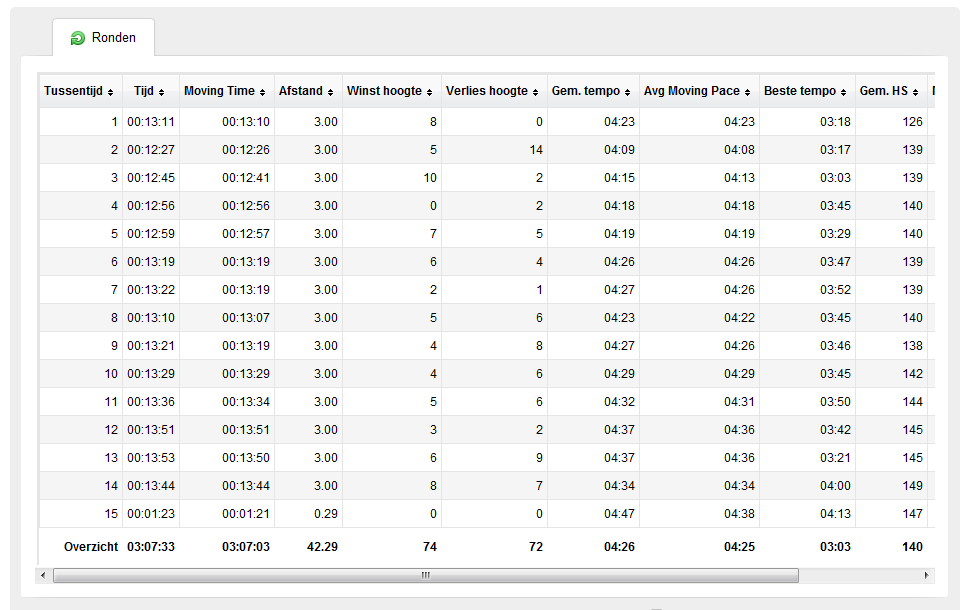This screenshot has height=610, width=968.
Task: Select lap 5 time 00:12:59
Action: click(151, 234)
